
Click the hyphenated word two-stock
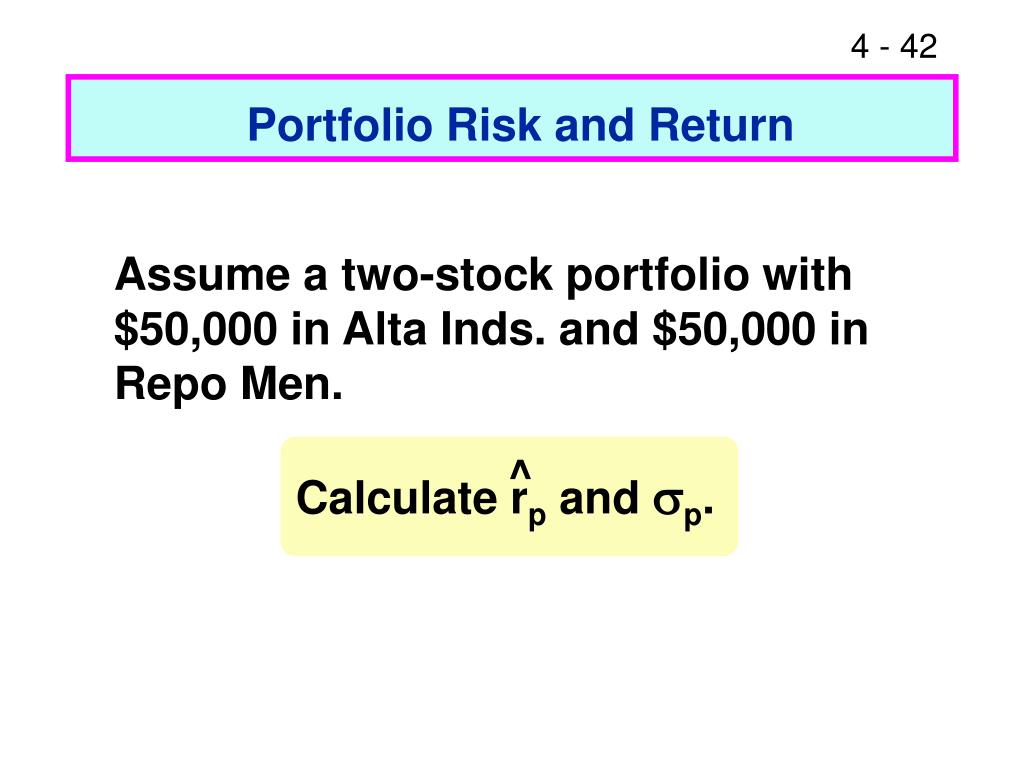[447, 275]
